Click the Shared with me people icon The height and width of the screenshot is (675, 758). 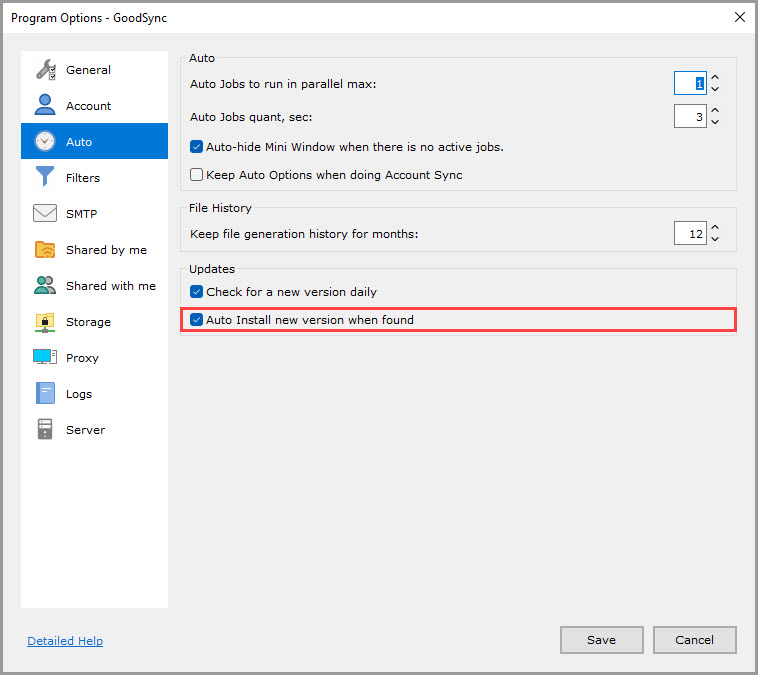[45, 285]
